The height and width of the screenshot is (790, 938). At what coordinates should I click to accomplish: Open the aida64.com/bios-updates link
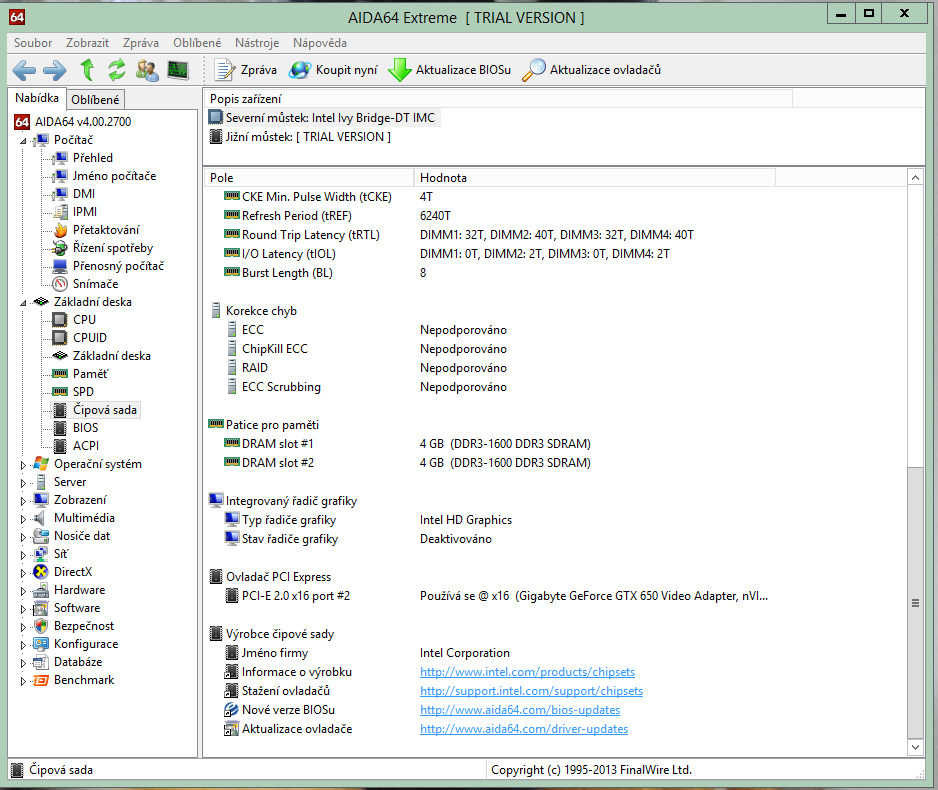coord(520,710)
